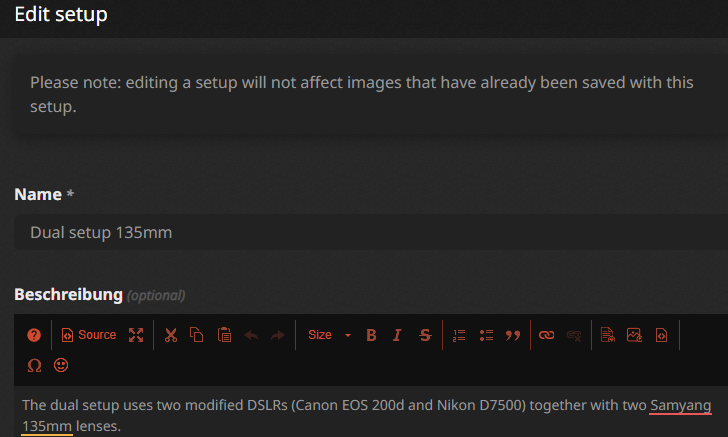
Task: Open the special character omega picker
Action: pos(34,365)
